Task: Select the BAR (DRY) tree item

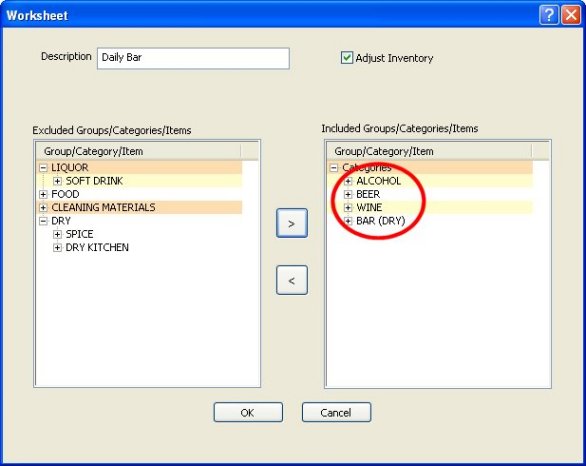Action: coord(380,221)
